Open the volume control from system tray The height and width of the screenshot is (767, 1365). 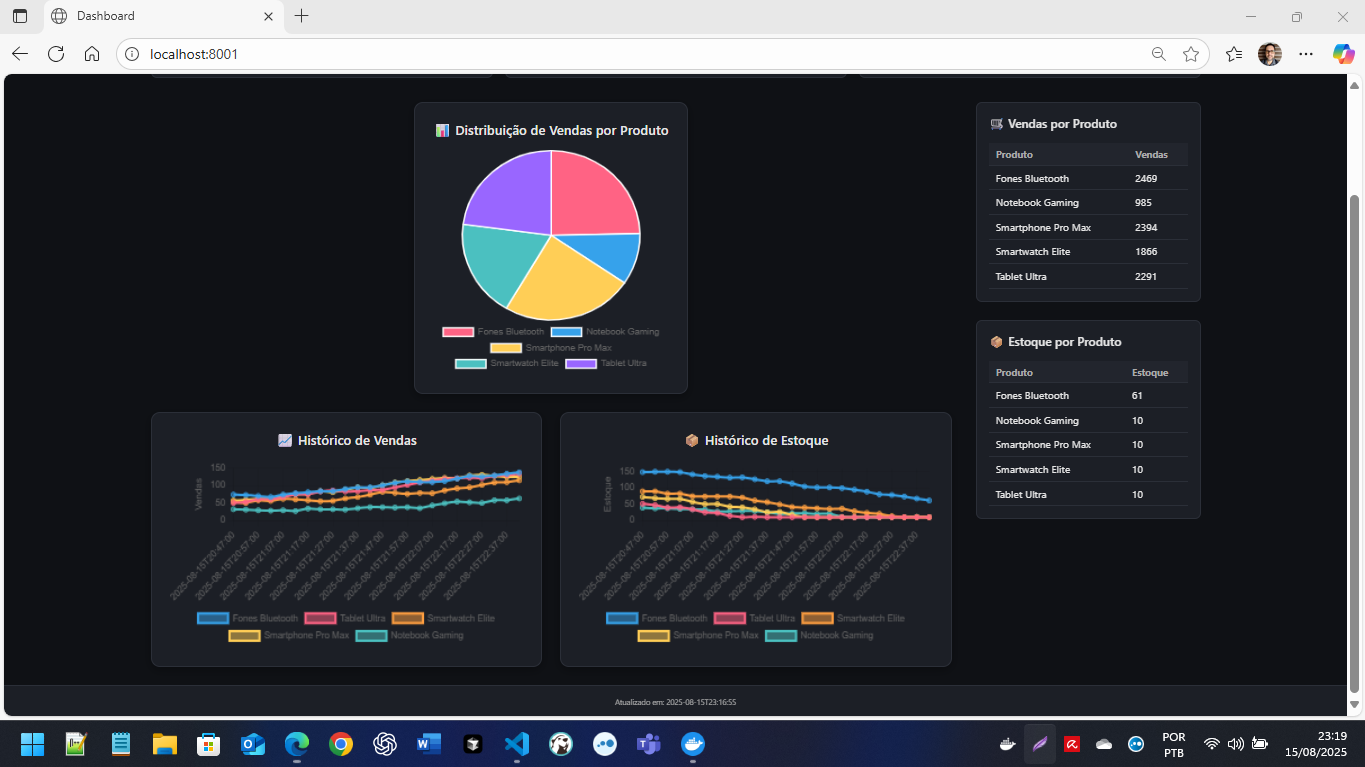[1235, 744]
